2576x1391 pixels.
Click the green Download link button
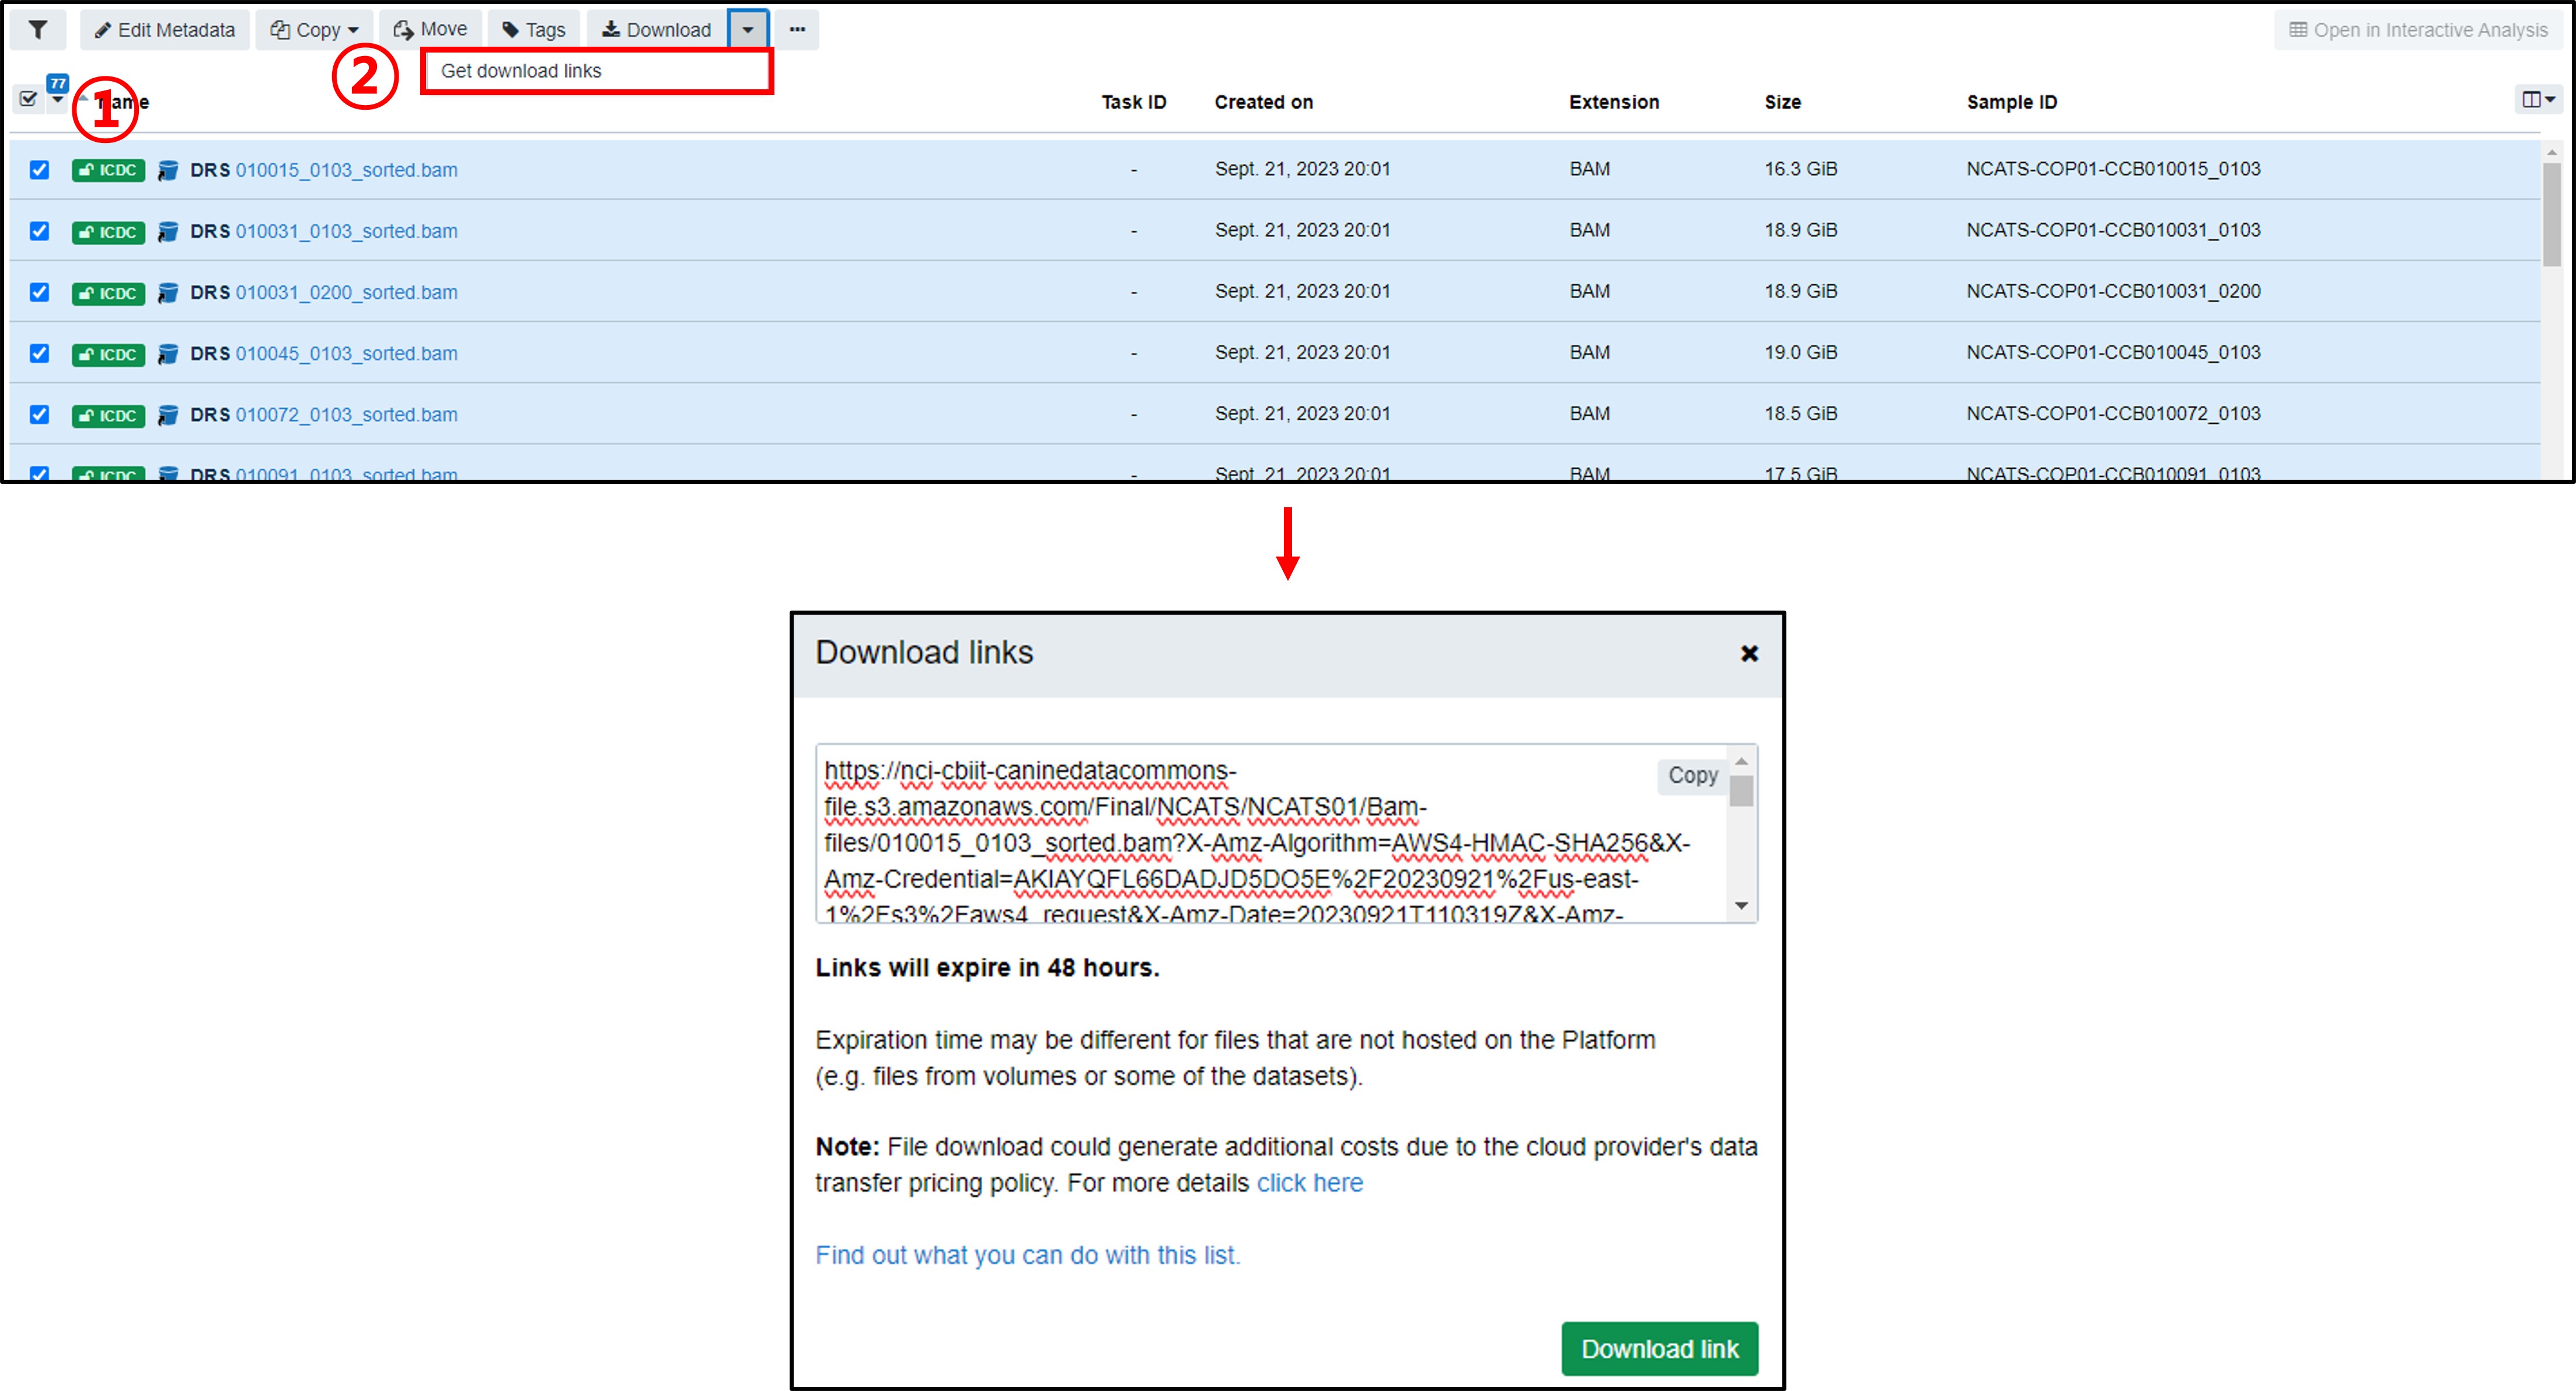1659,1349
